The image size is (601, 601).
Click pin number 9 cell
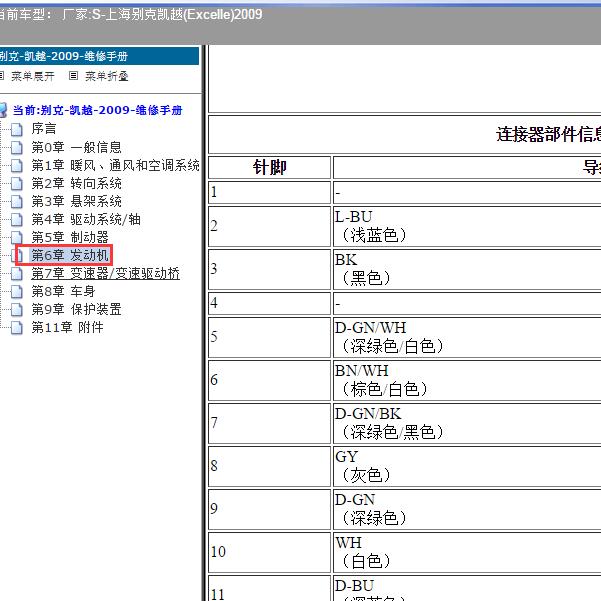[269, 509]
